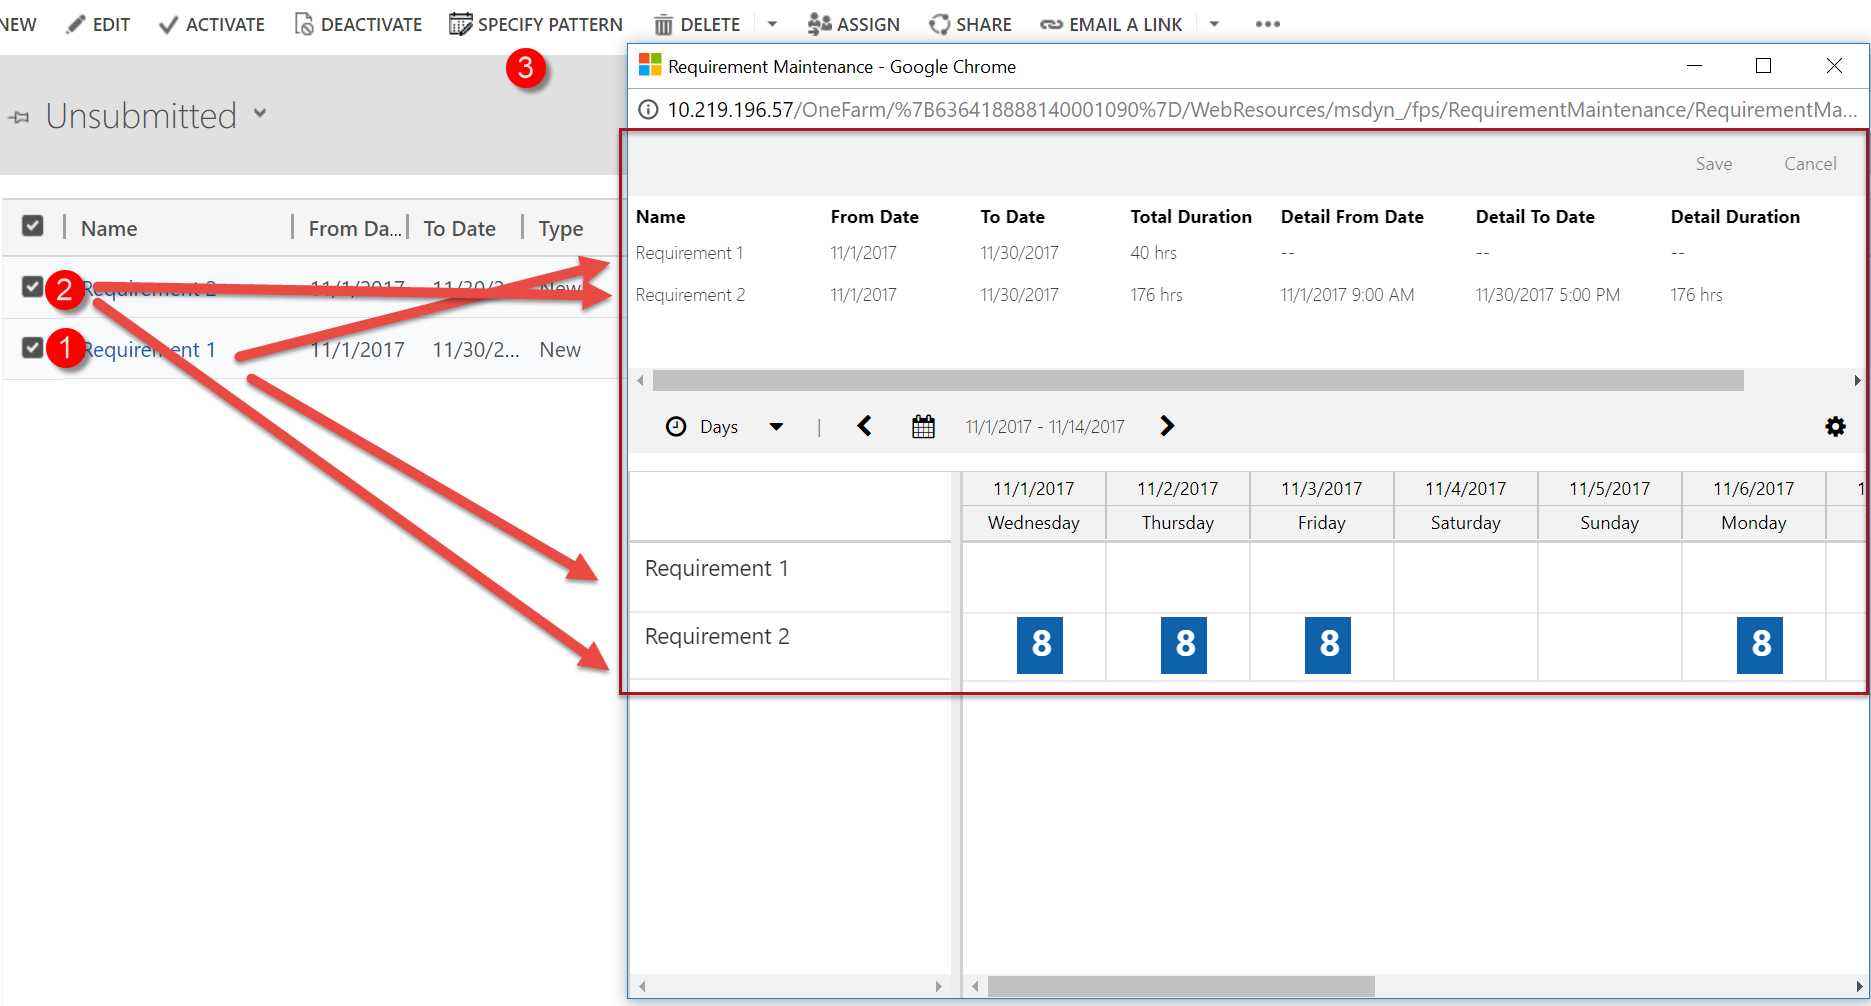
Task: Click the Assign people icon
Action: click(x=819, y=24)
